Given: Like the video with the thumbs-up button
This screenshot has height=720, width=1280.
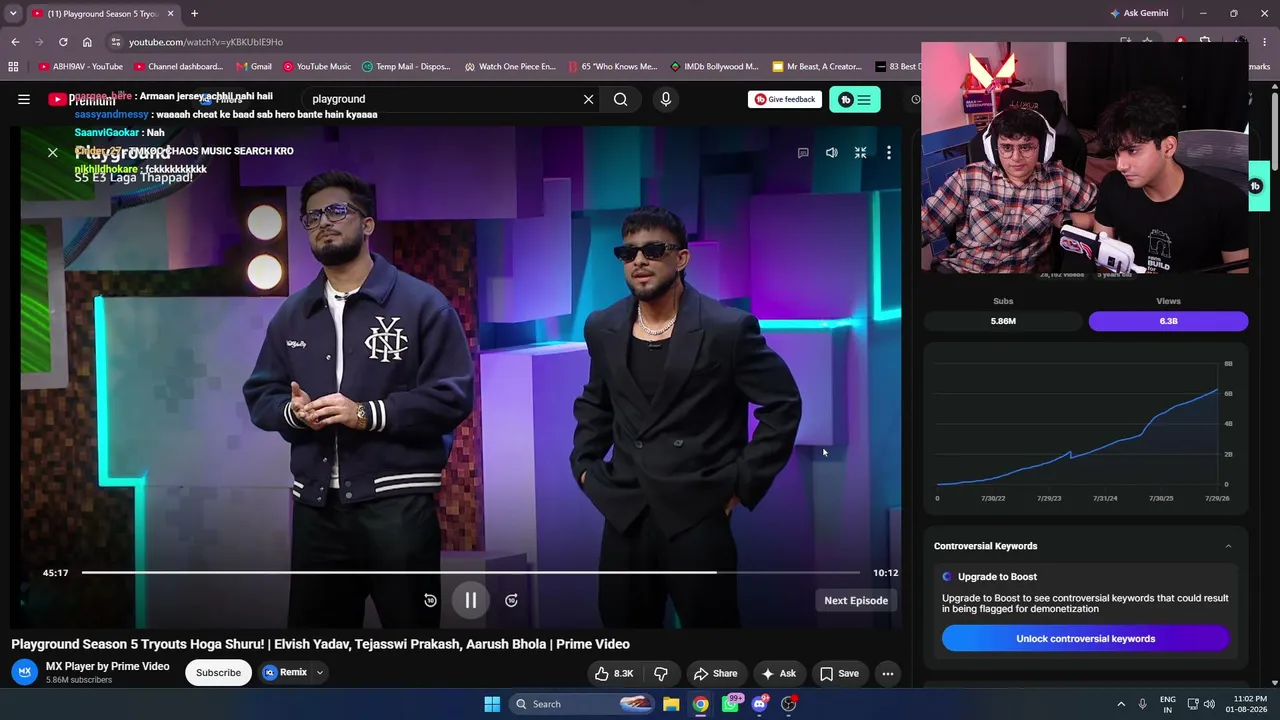Looking at the screenshot, I should click(613, 673).
